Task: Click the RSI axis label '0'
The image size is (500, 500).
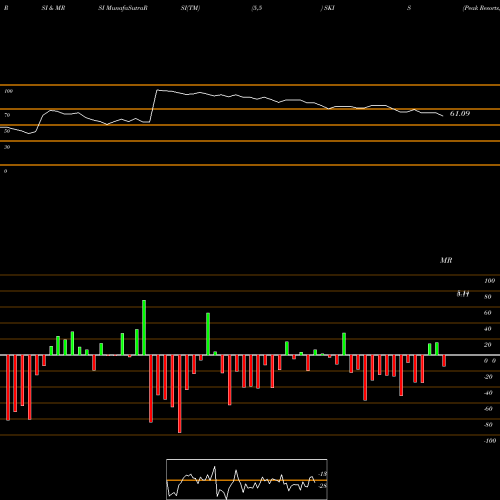Action: [6, 171]
